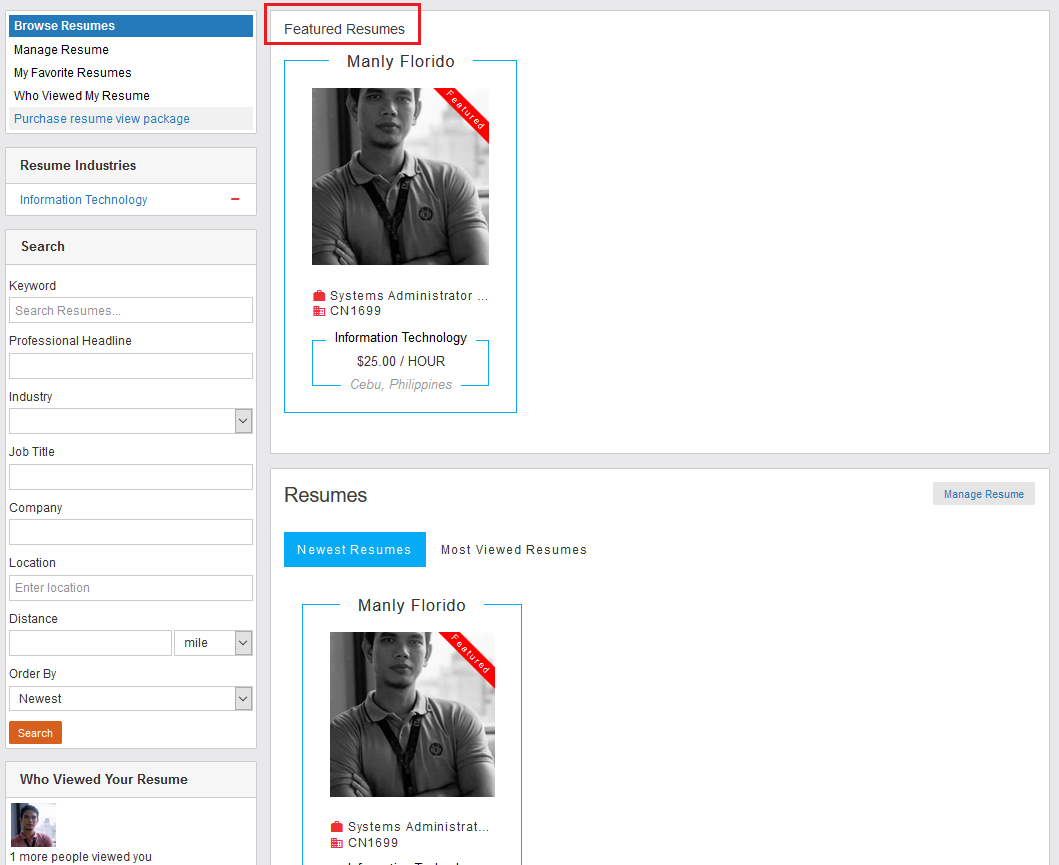
Task: Focus the Company field
Action: (131, 532)
